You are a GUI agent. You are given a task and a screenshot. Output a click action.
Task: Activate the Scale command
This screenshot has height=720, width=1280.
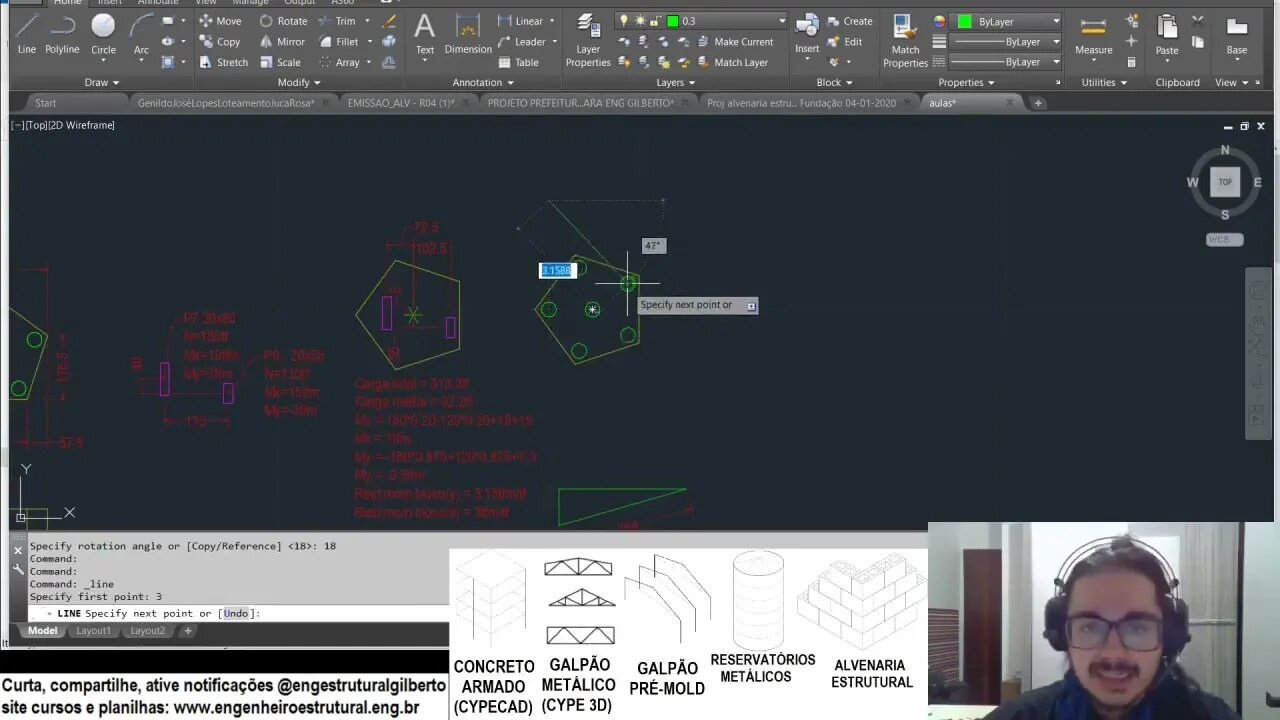click(279, 62)
